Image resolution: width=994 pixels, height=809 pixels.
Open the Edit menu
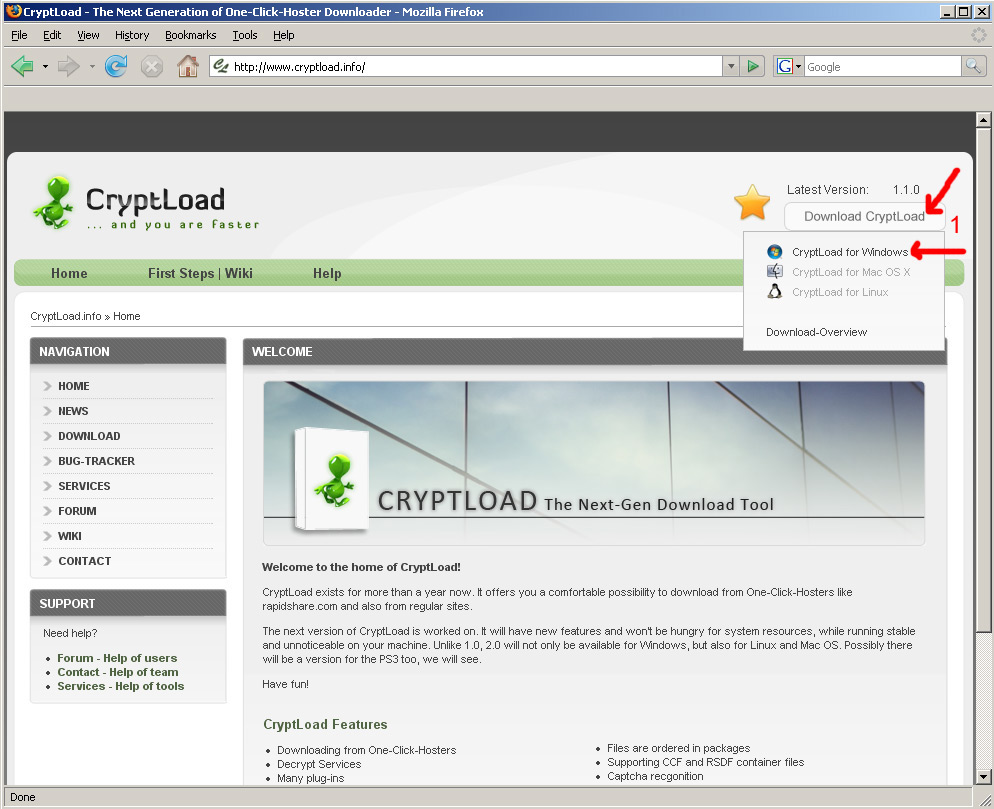(52, 35)
